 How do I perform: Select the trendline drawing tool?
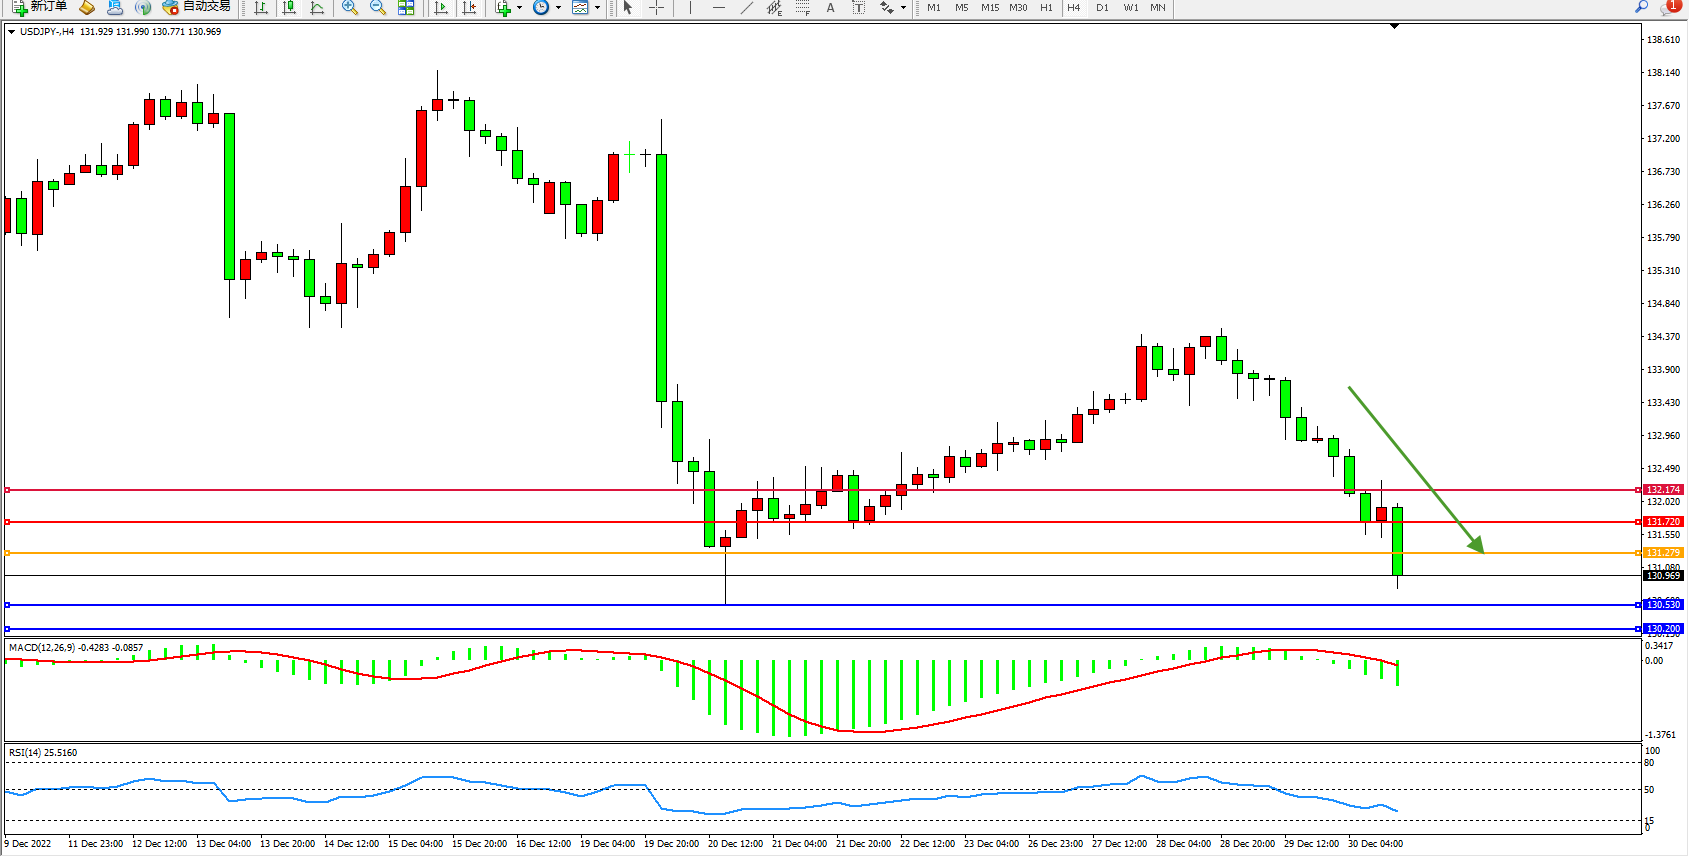point(746,8)
